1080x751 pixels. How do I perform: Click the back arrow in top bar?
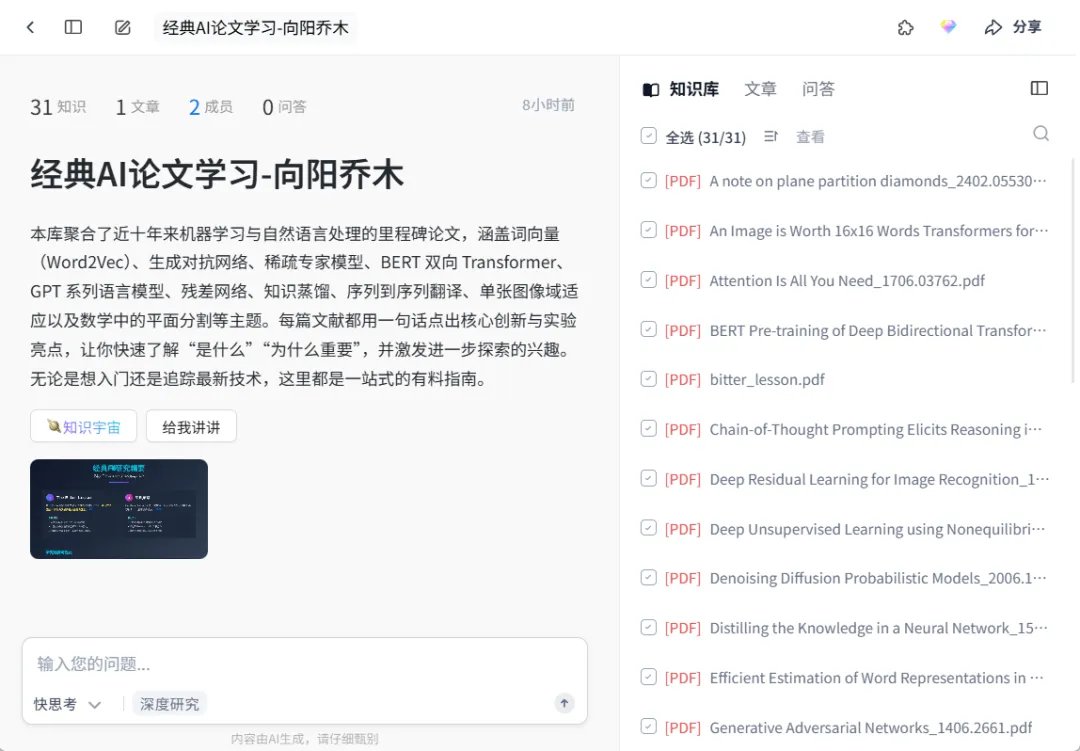30,27
